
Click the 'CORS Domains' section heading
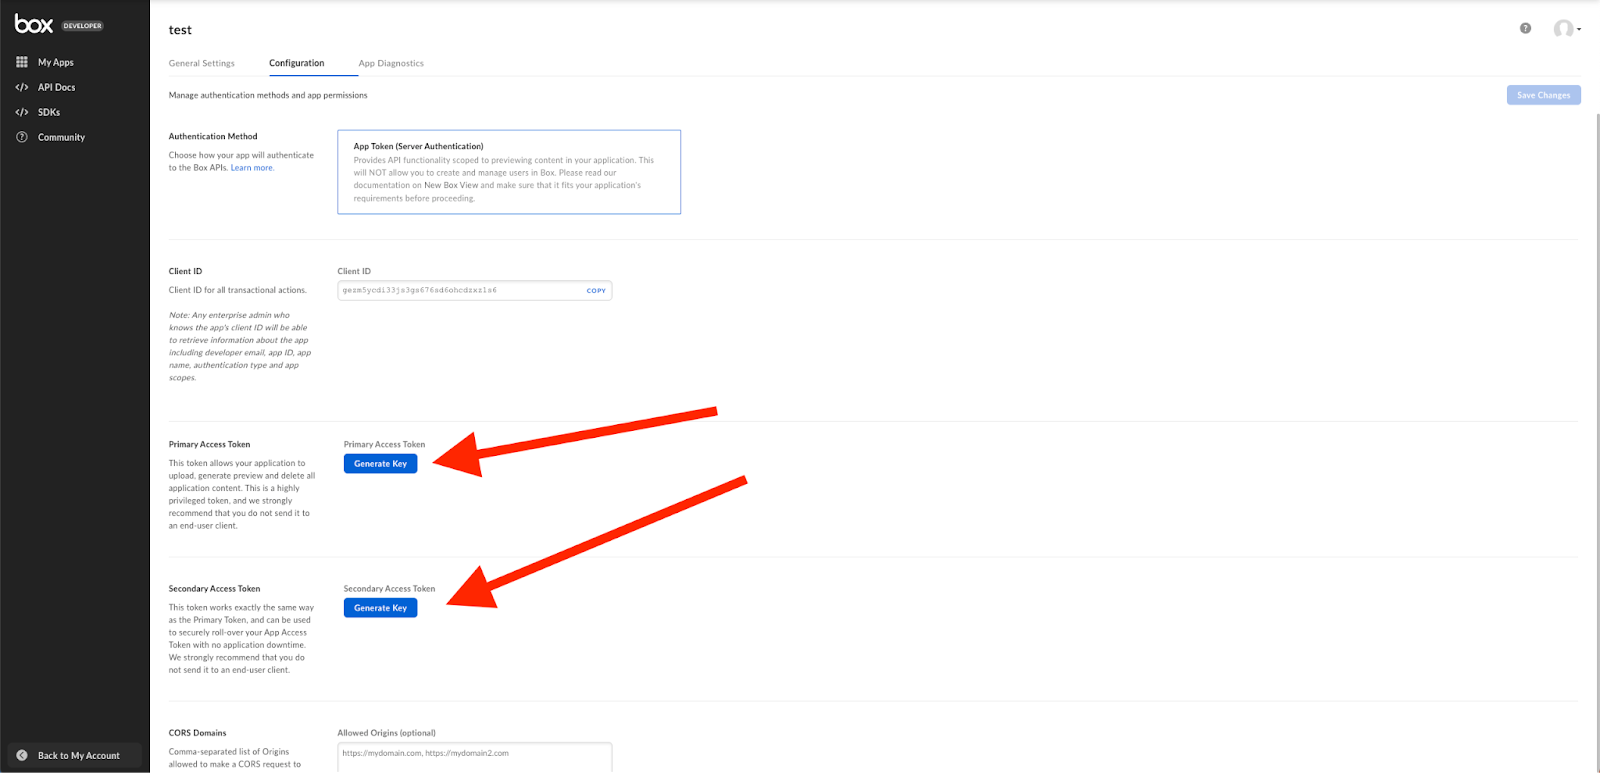[x=197, y=732]
